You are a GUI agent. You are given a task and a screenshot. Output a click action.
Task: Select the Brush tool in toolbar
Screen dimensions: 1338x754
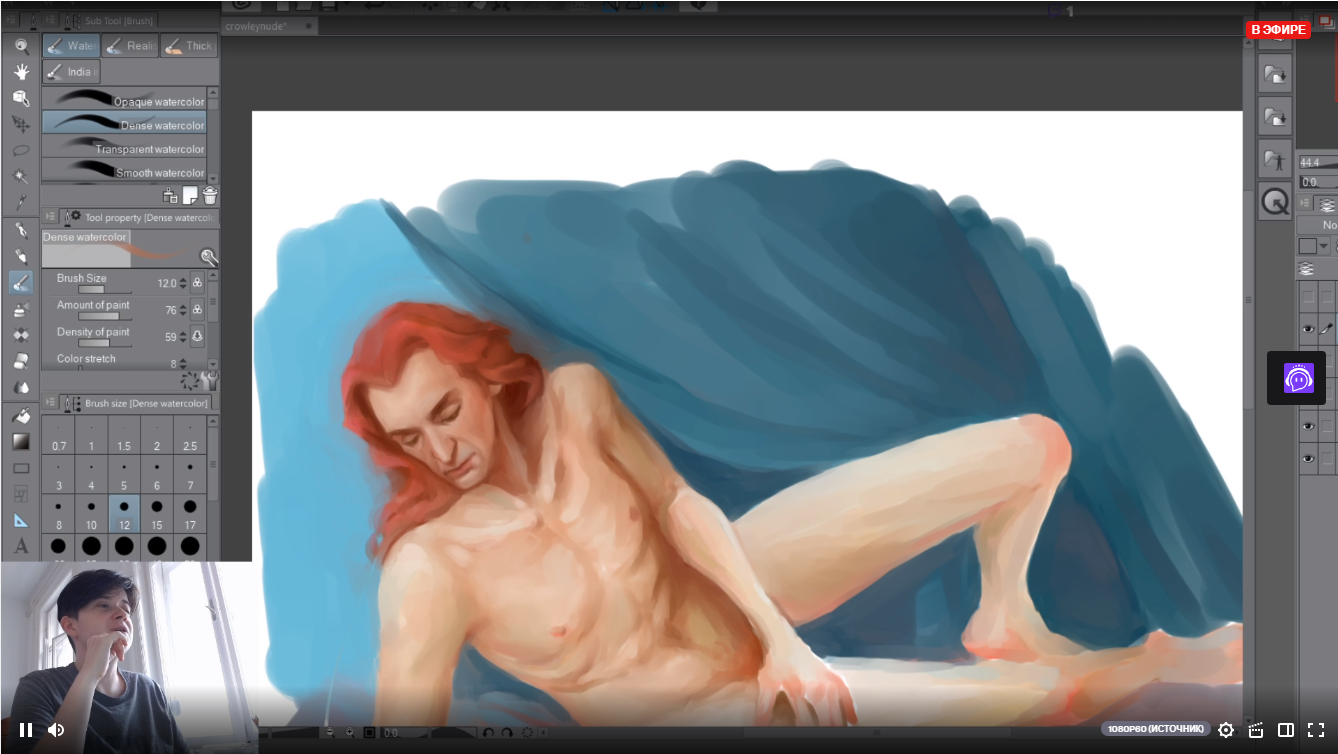(21, 283)
